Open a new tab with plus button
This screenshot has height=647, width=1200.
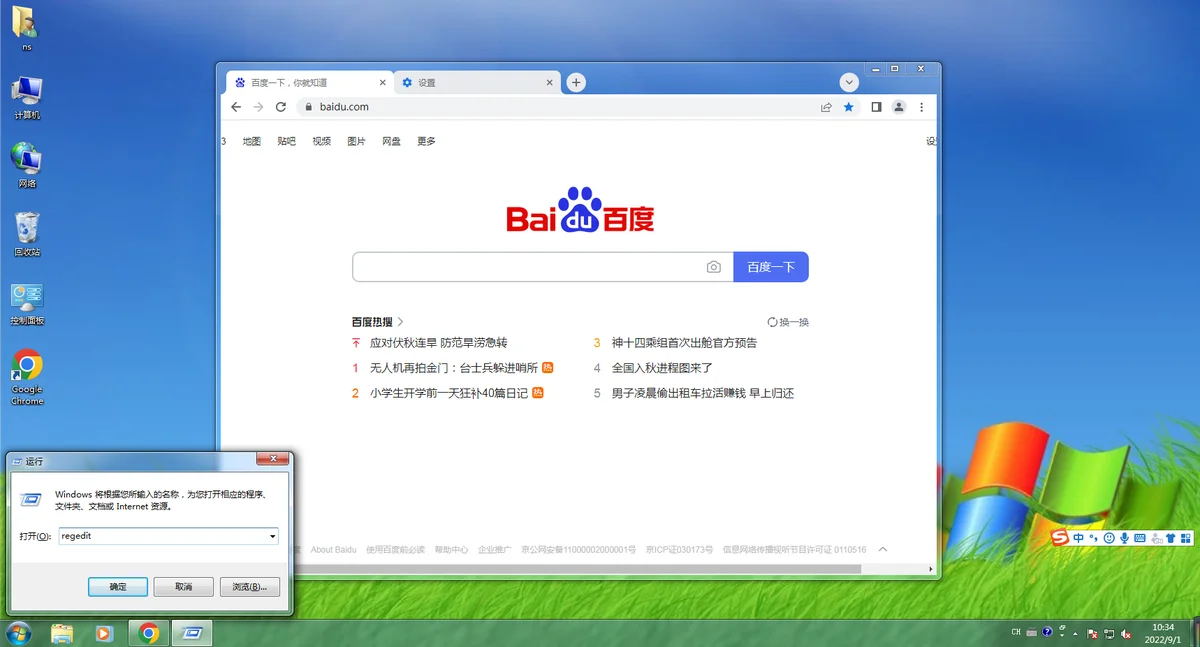point(576,83)
